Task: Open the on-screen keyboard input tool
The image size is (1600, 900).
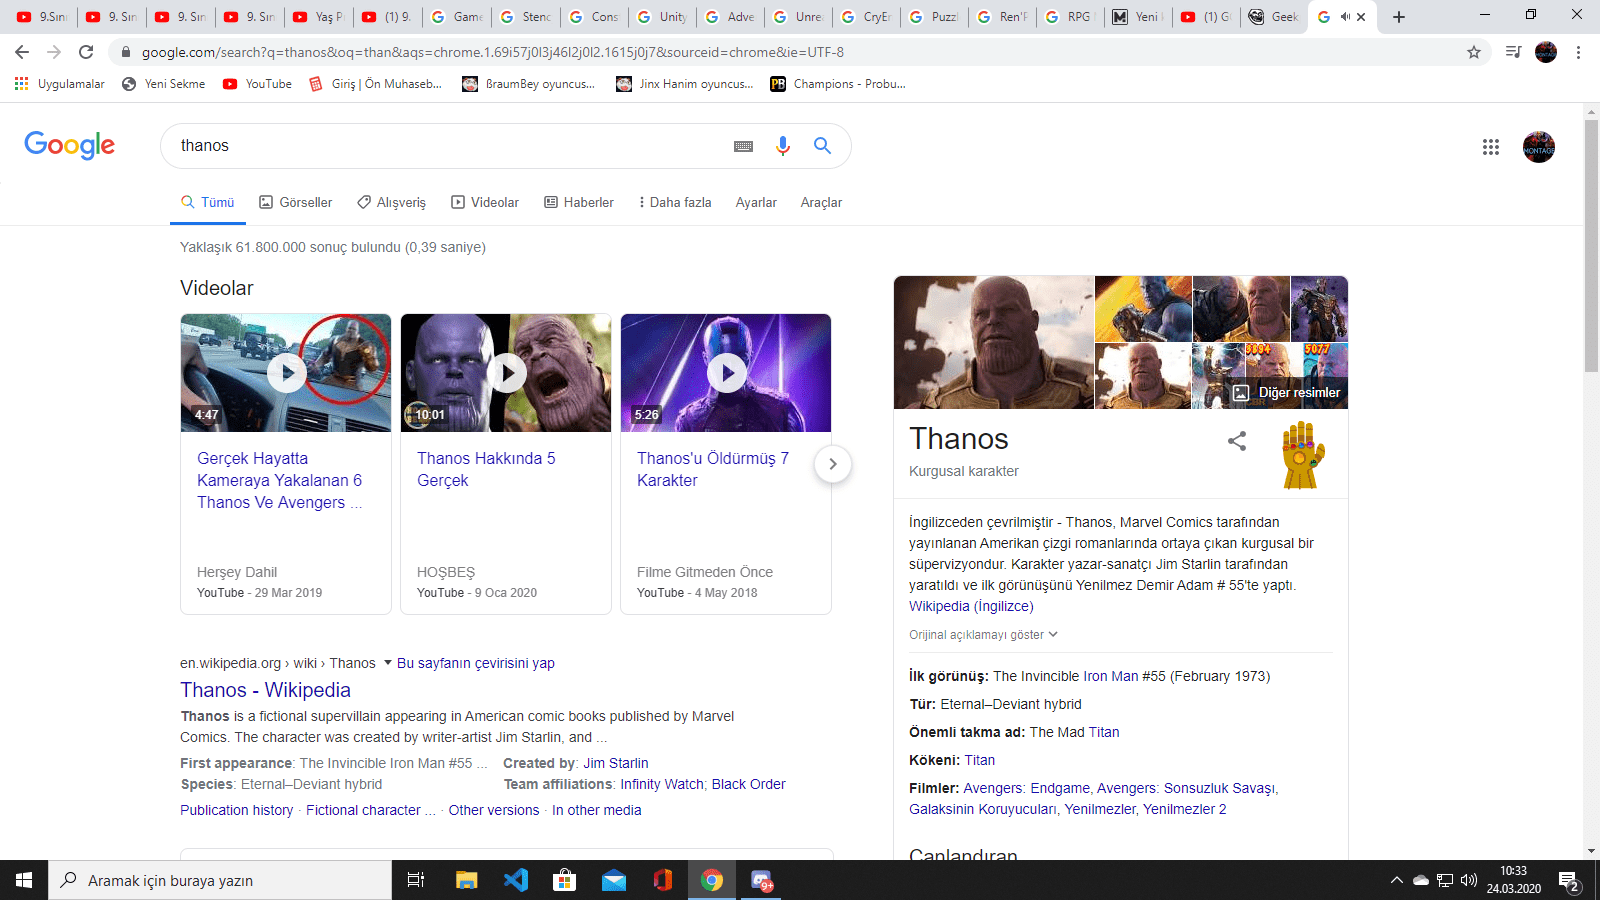Action: point(743,146)
